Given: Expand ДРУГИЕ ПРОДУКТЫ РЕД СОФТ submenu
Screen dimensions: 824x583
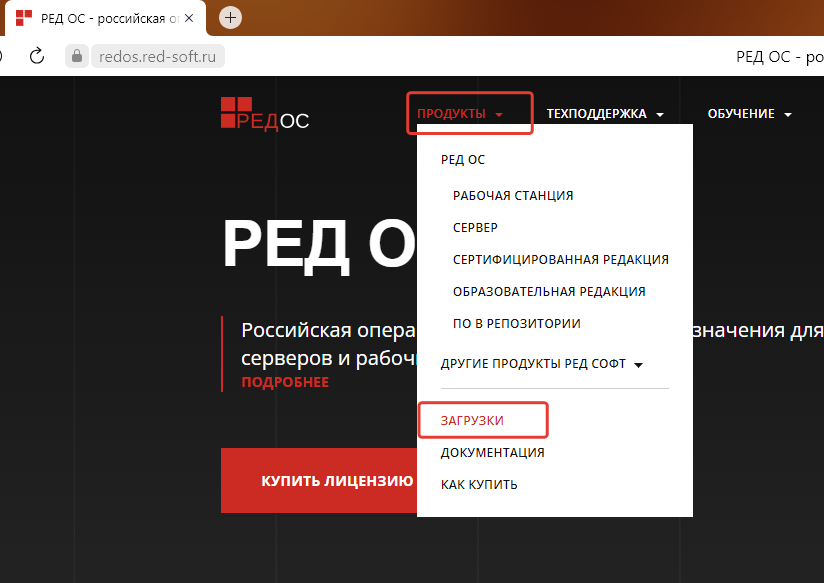Looking at the screenshot, I should click(x=542, y=364).
